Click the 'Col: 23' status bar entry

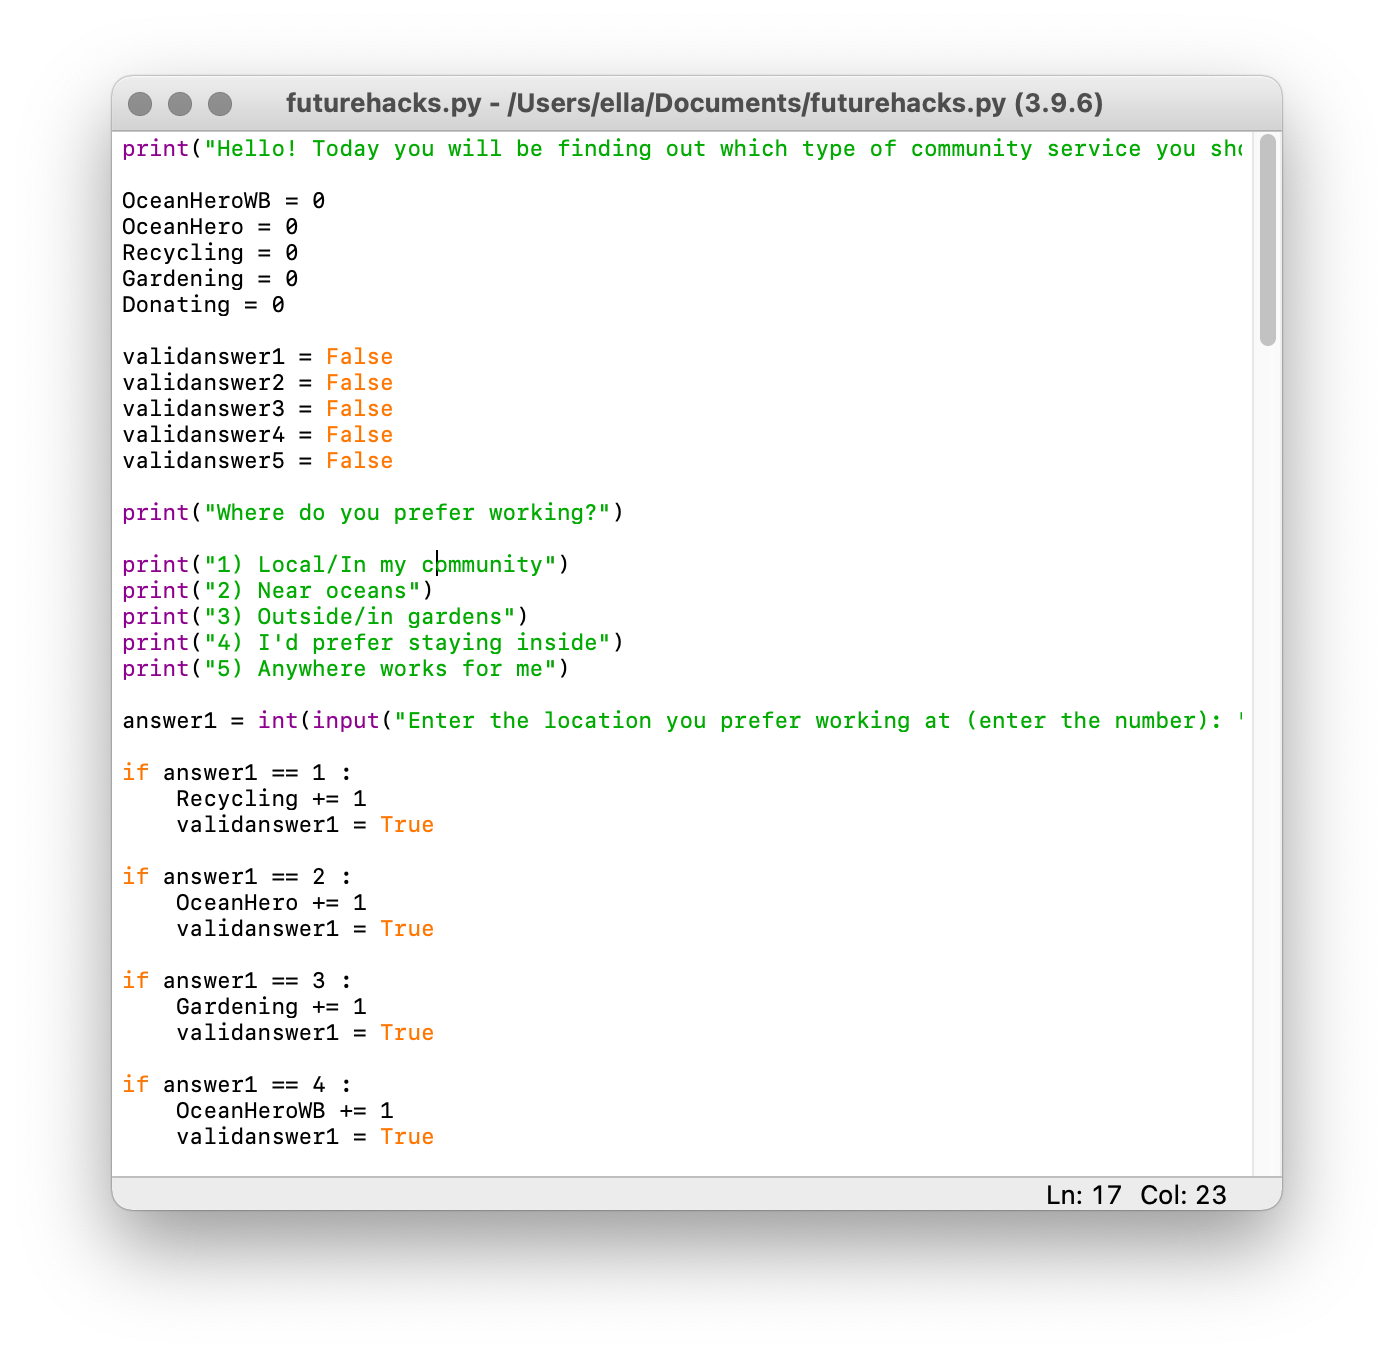coord(1183,1195)
